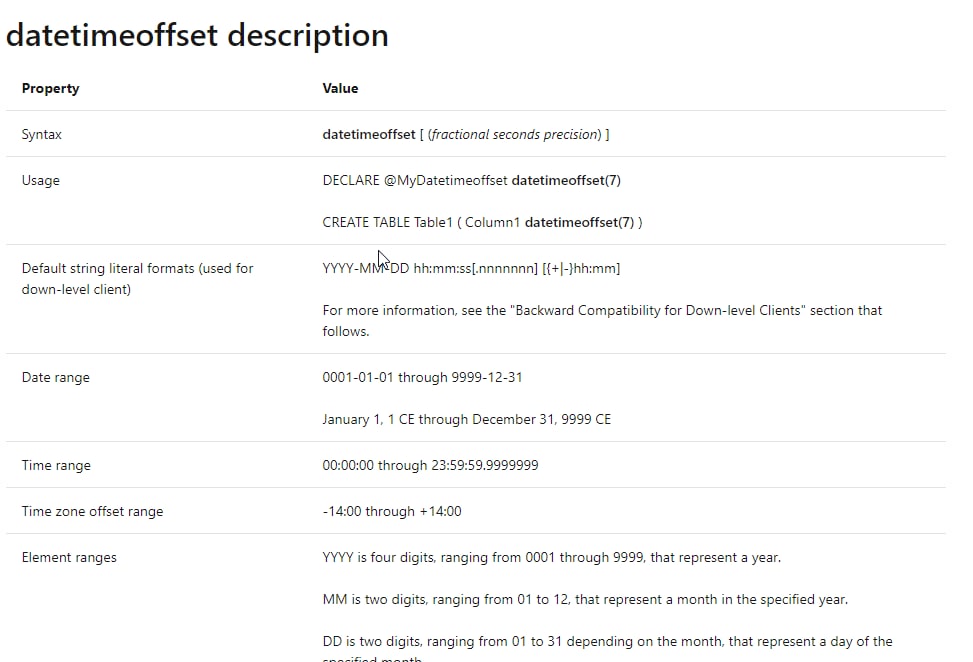Click the datetimeoffset description heading

(x=197, y=35)
